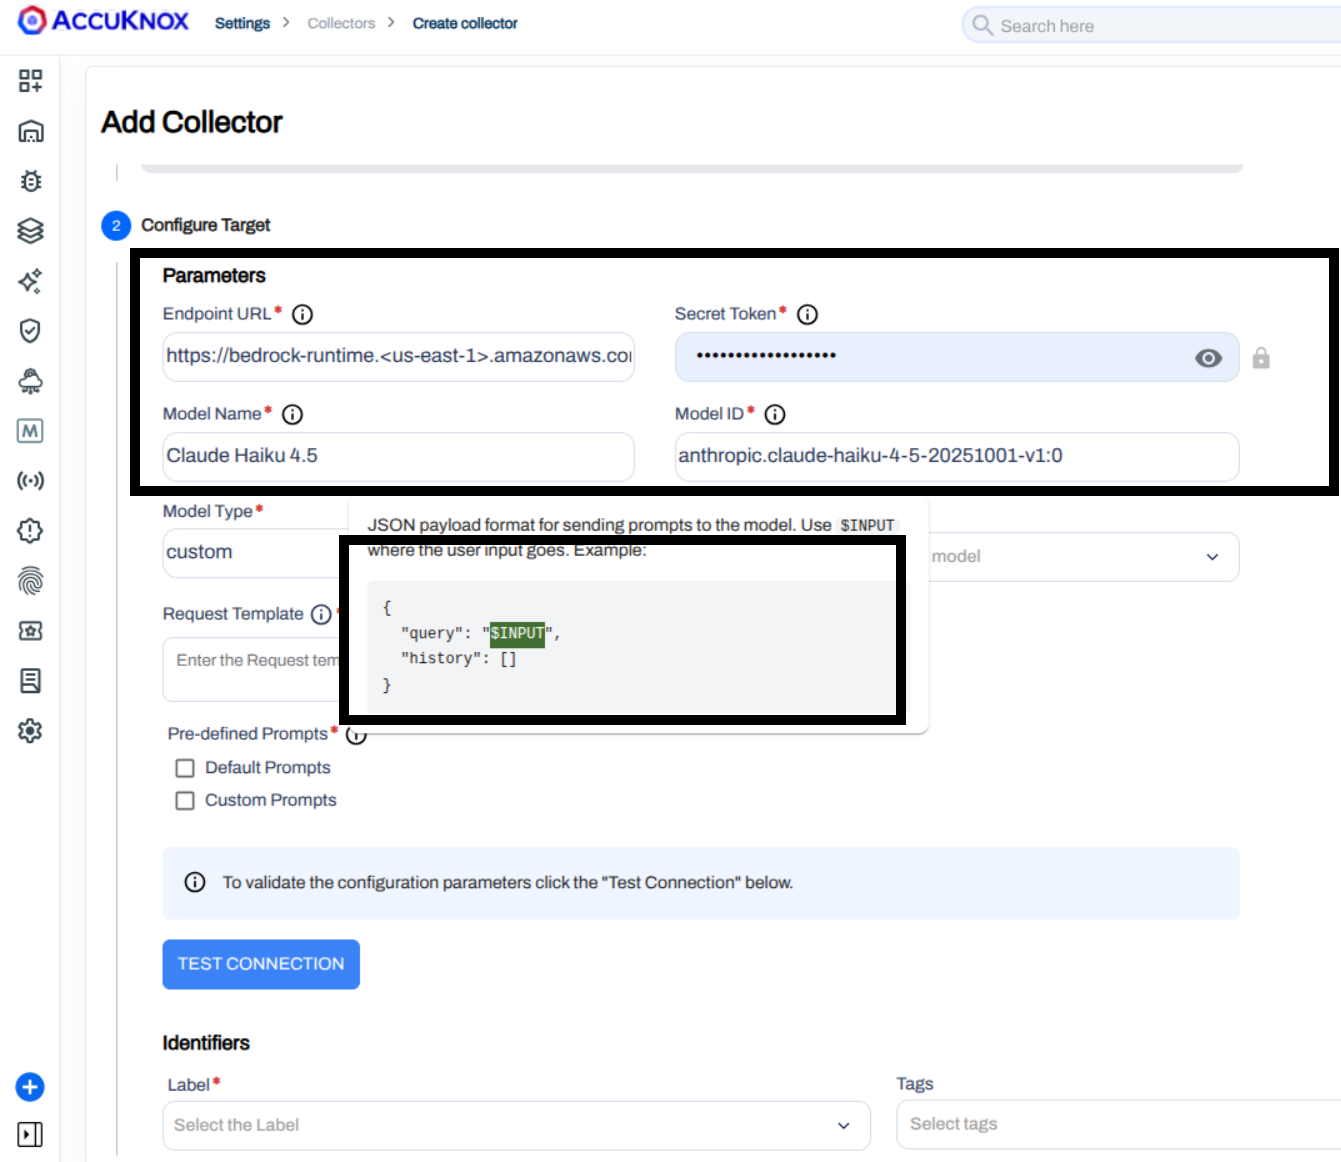1341x1162 pixels.
Task: Open the shield checkmark compliance icon
Action: [31, 331]
